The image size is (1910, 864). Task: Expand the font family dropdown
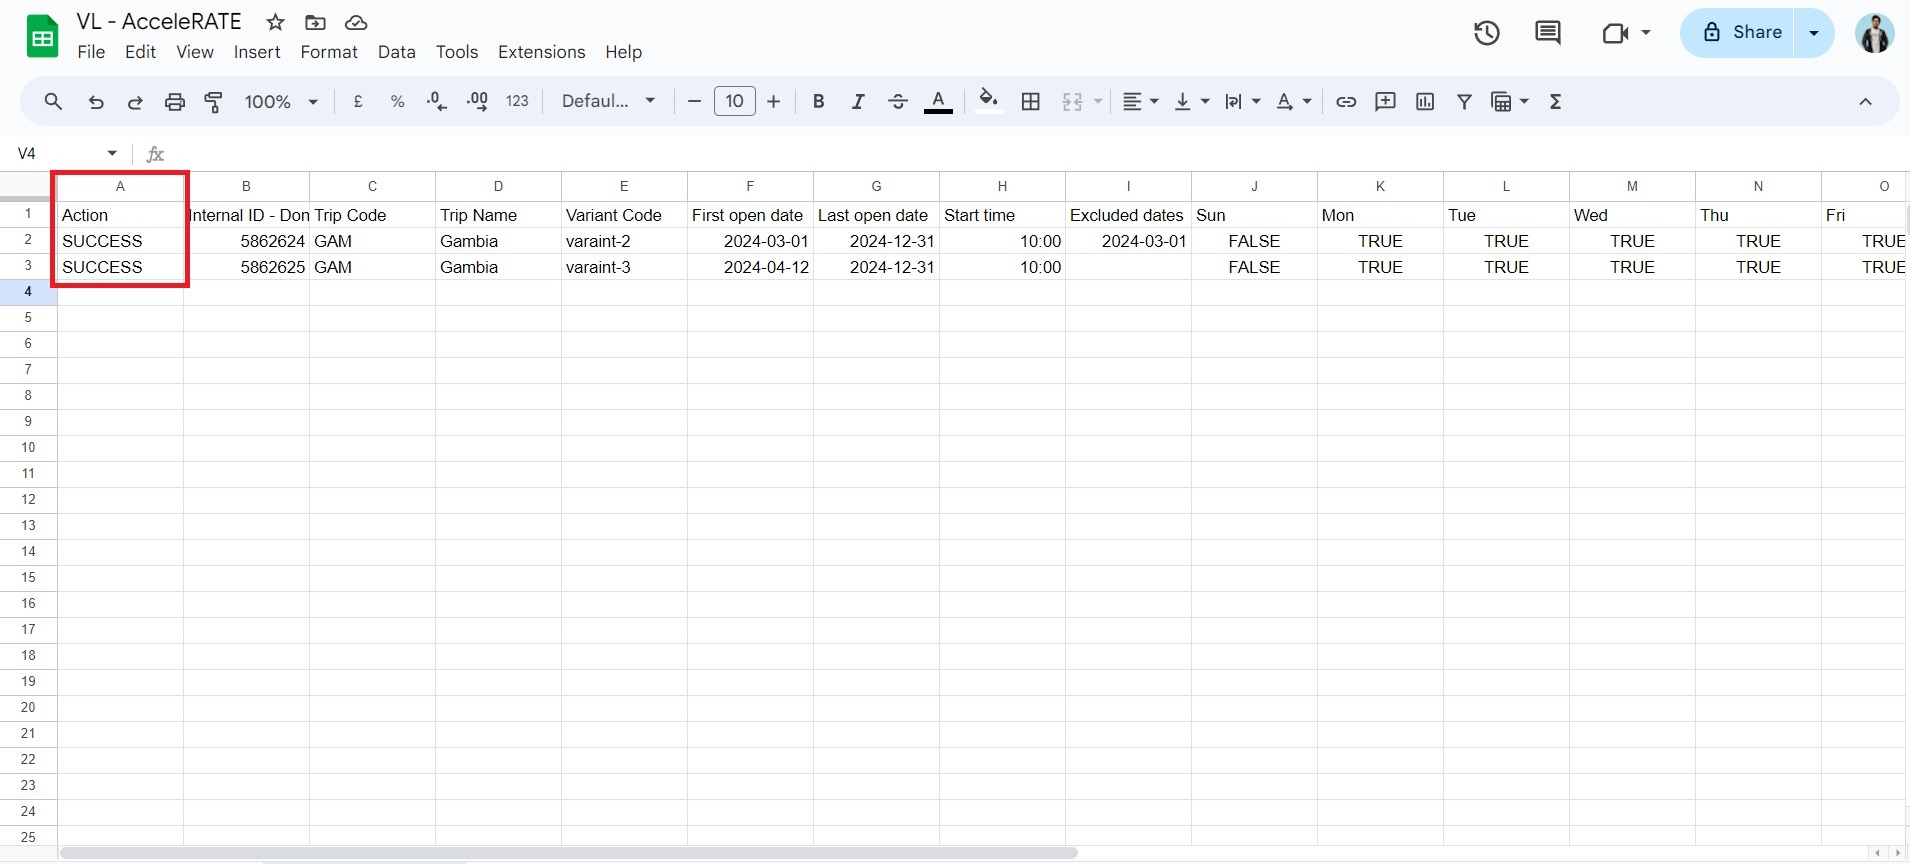click(608, 102)
